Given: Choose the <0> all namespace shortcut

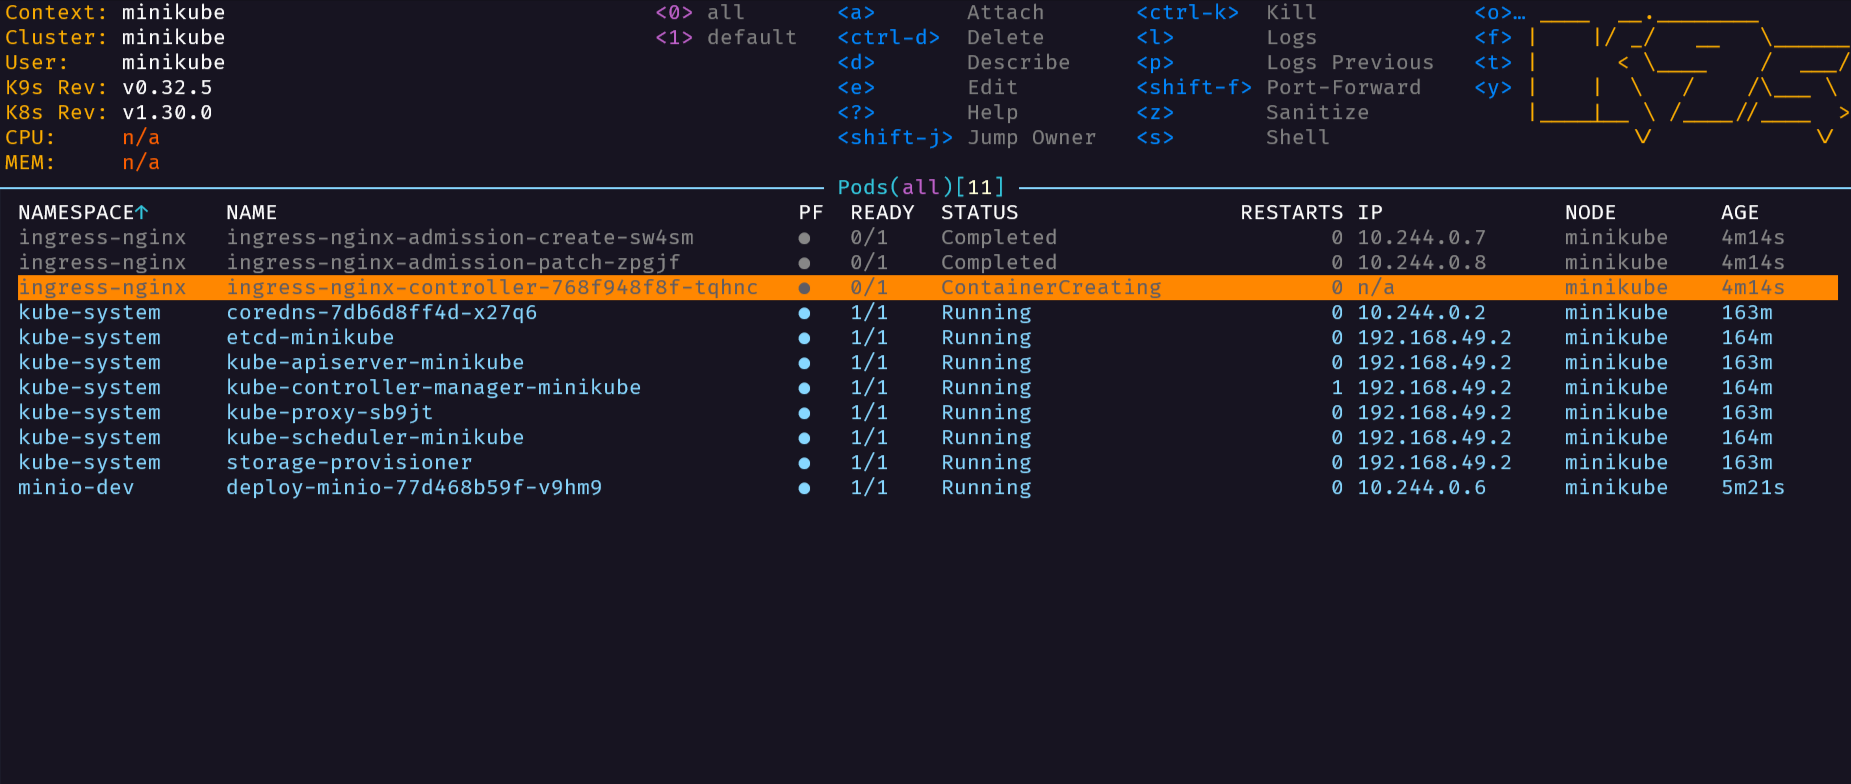Looking at the screenshot, I should click(x=700, y=13).
